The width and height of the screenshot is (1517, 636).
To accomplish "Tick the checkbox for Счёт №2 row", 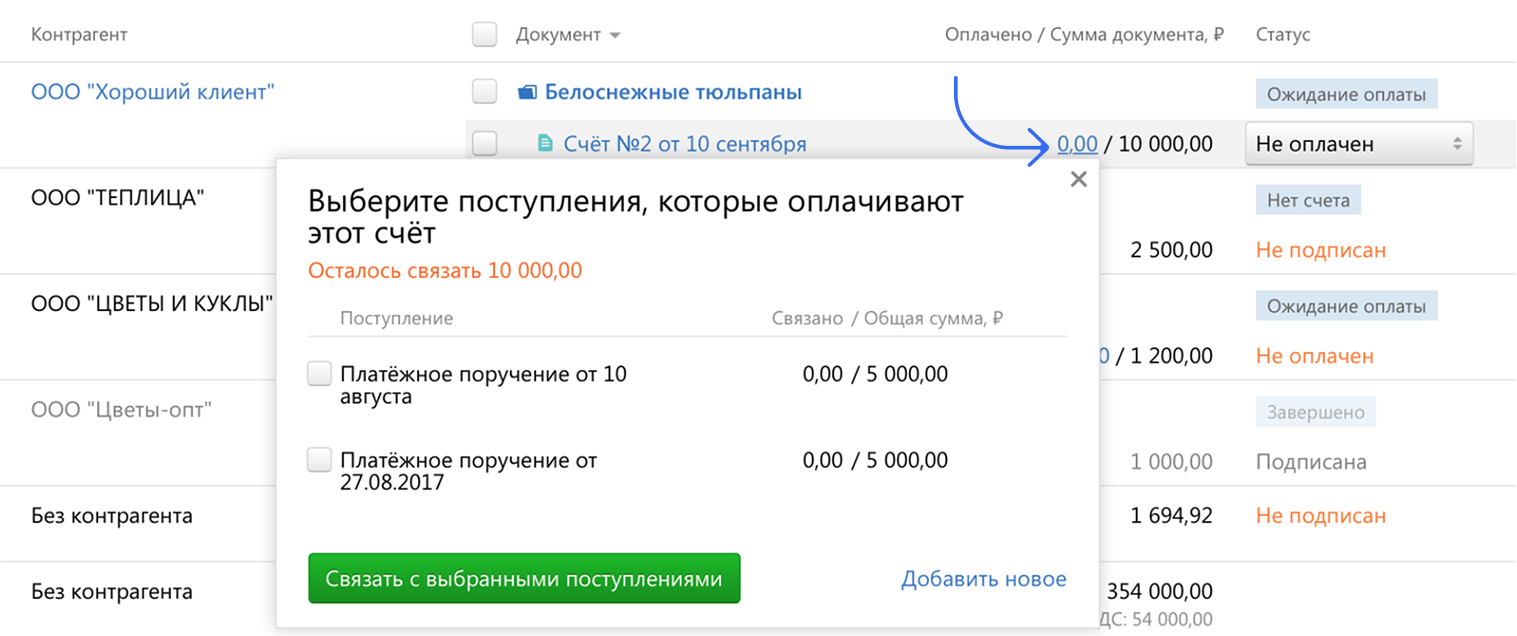I will [484, 144].
